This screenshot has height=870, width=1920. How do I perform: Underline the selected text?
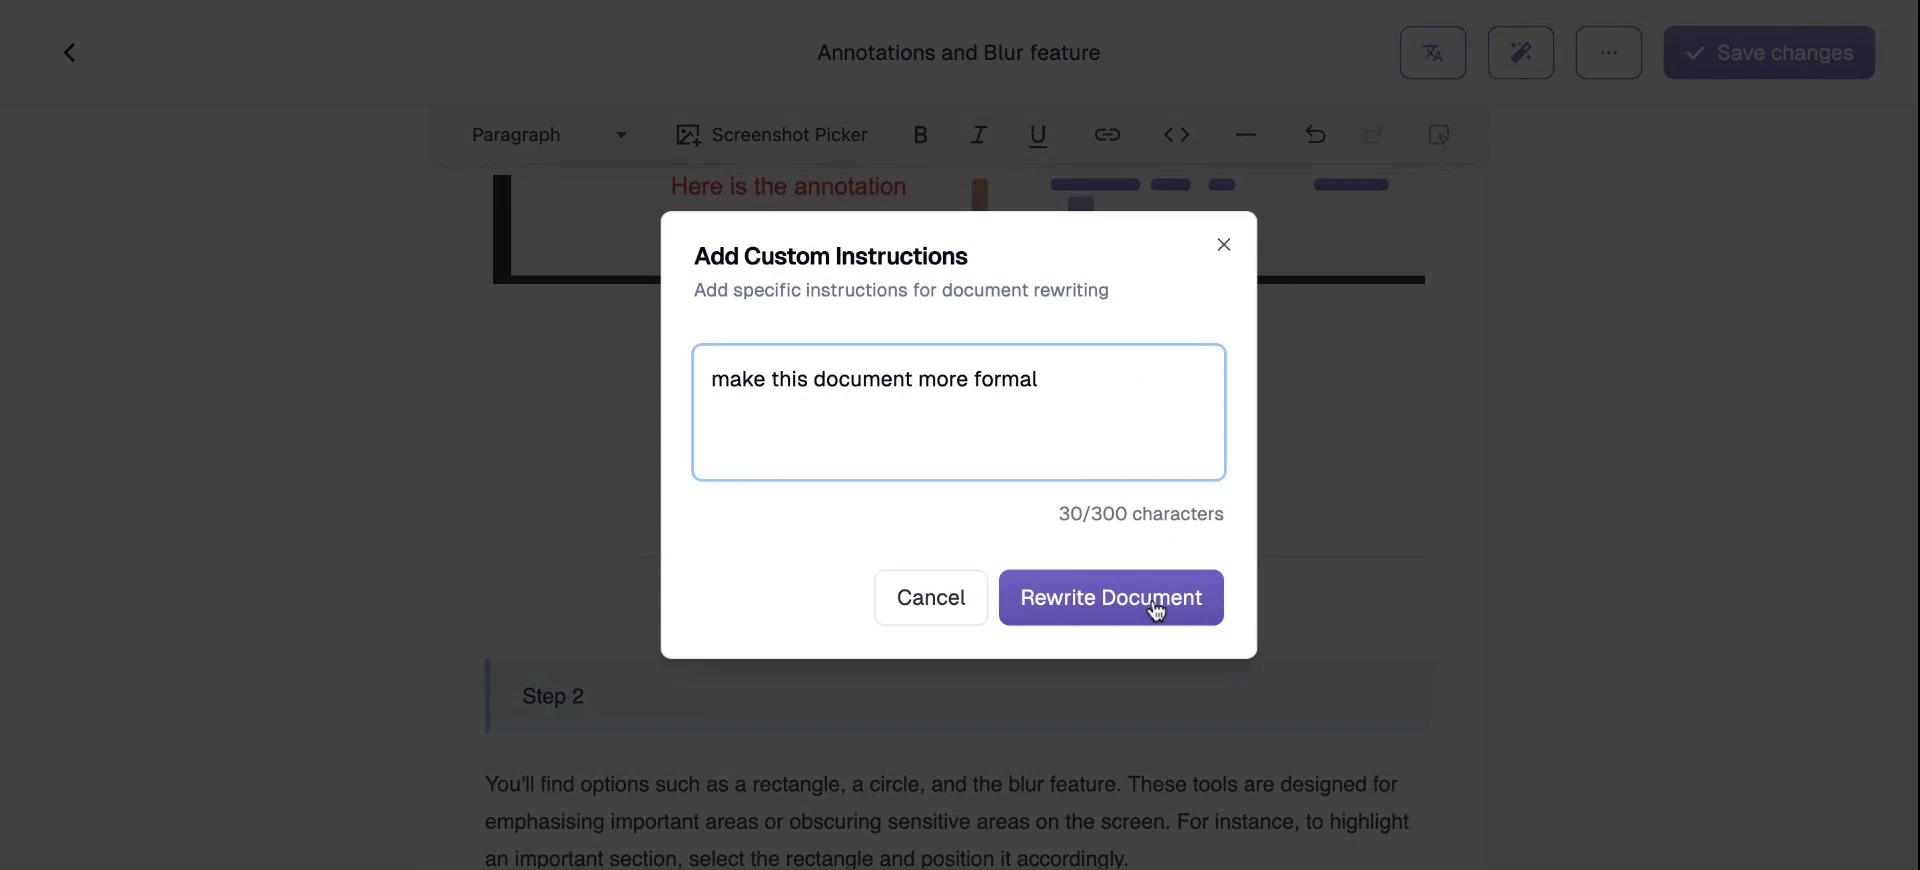click(1039, 135)
